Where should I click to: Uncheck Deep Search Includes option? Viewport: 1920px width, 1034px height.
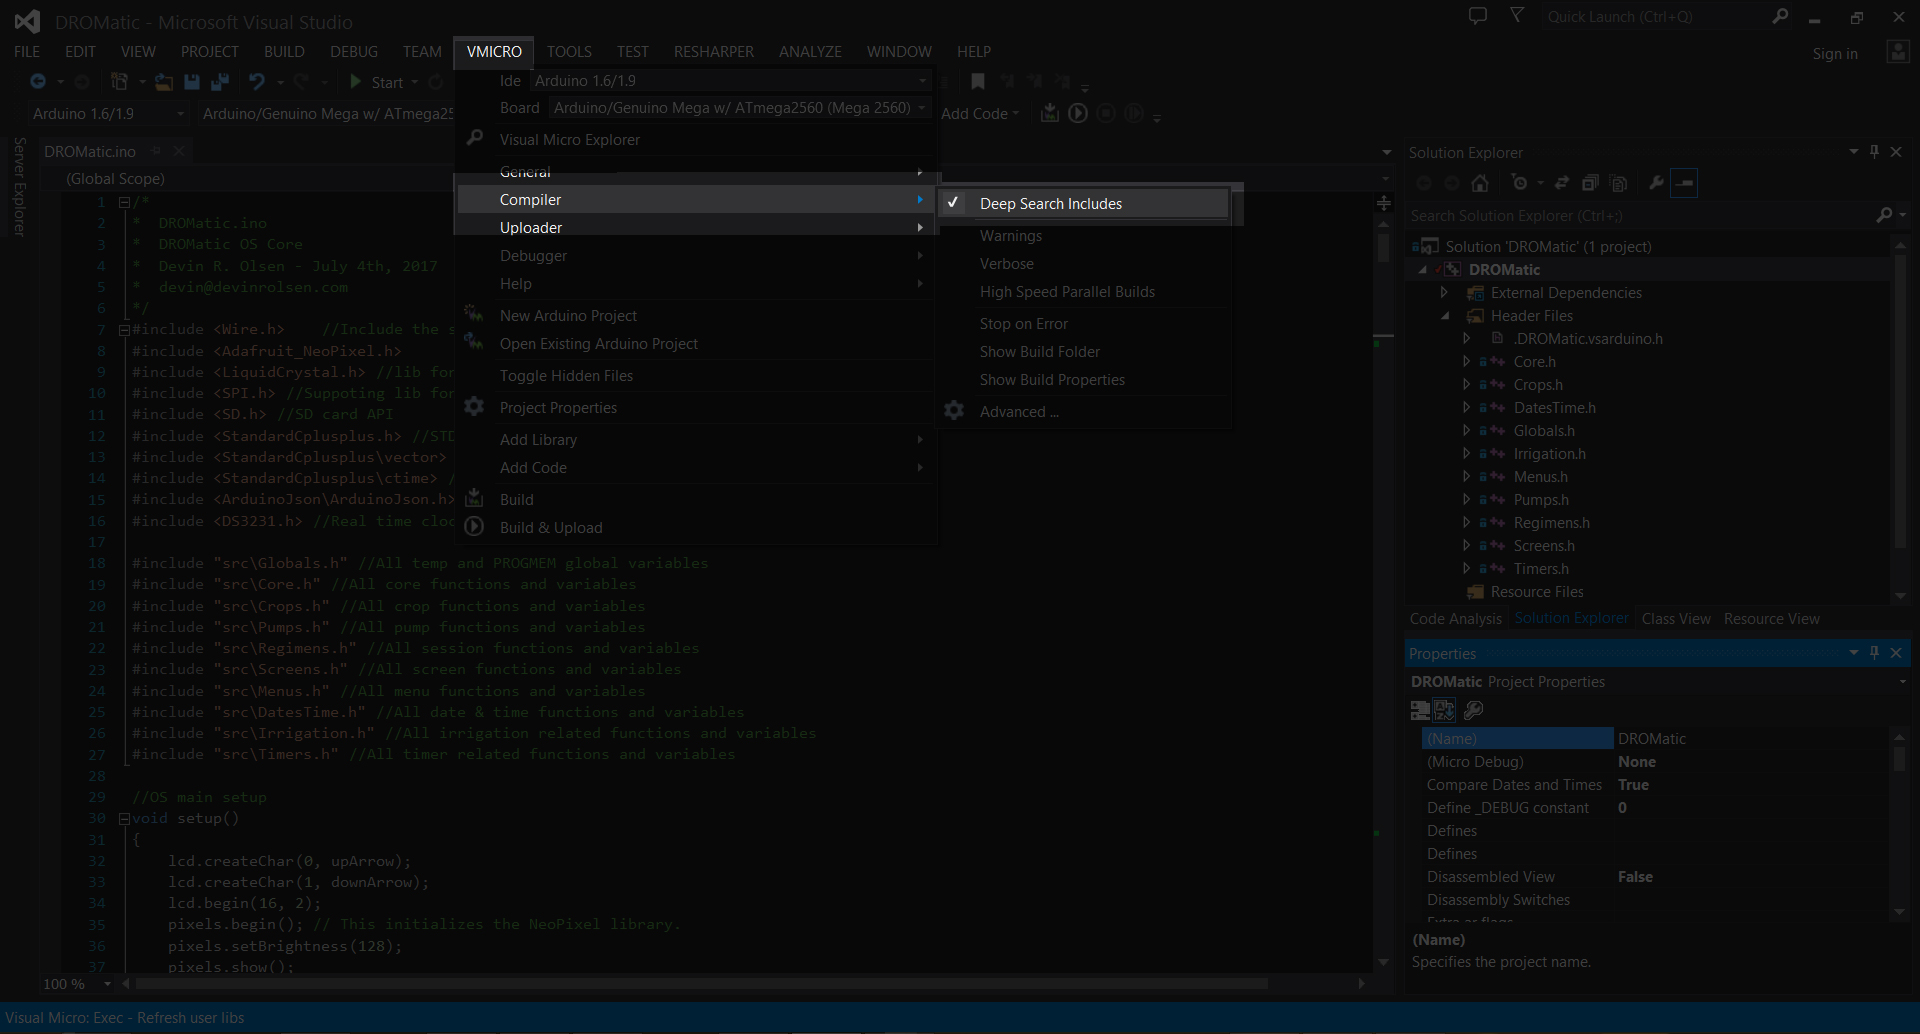click(1084, 204)
